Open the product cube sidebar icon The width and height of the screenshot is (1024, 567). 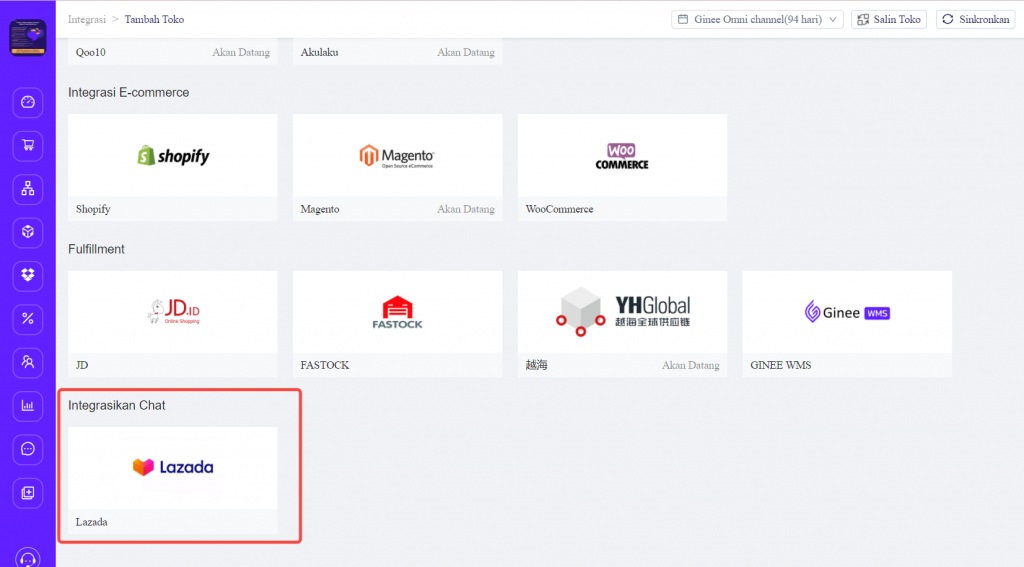click(27, 232)
